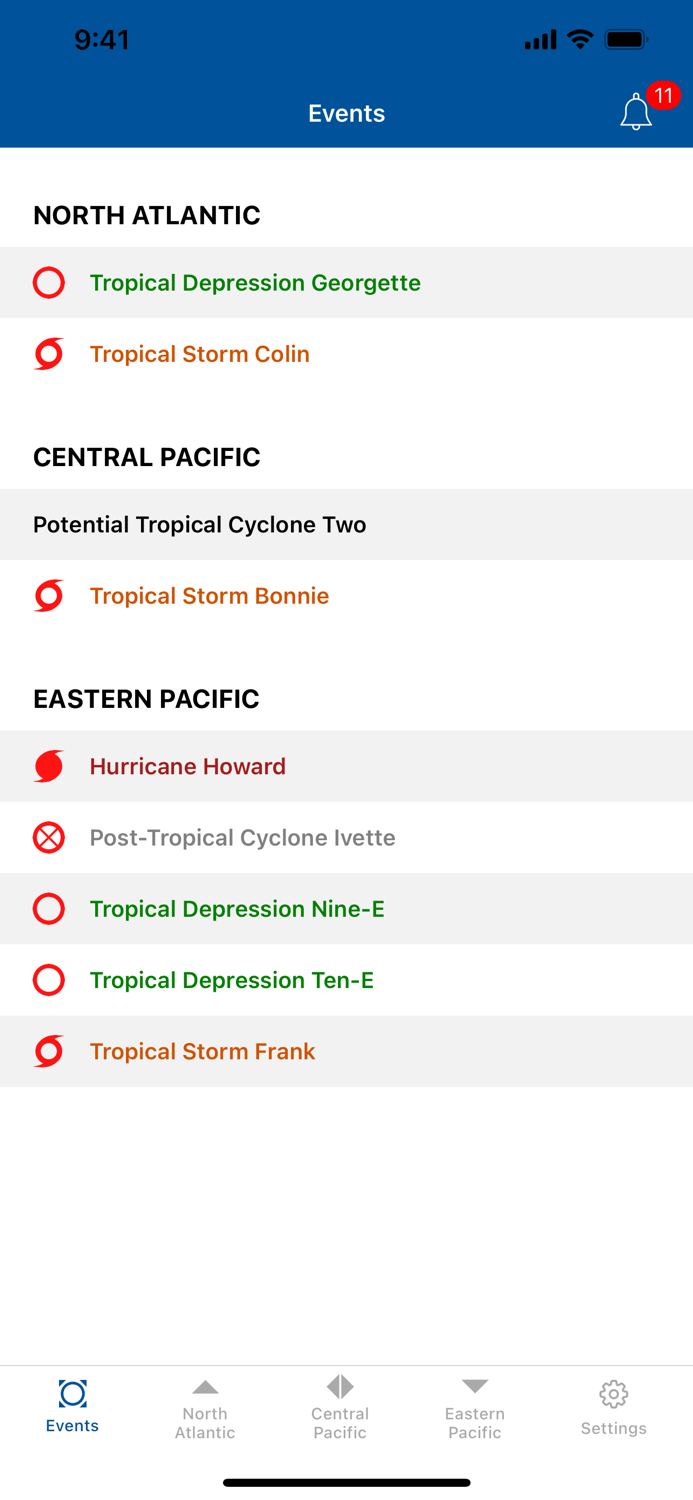Select the tropical storm icon next to Colin
The width and height of the screenshot is (693, 1500).
point(48,354)
